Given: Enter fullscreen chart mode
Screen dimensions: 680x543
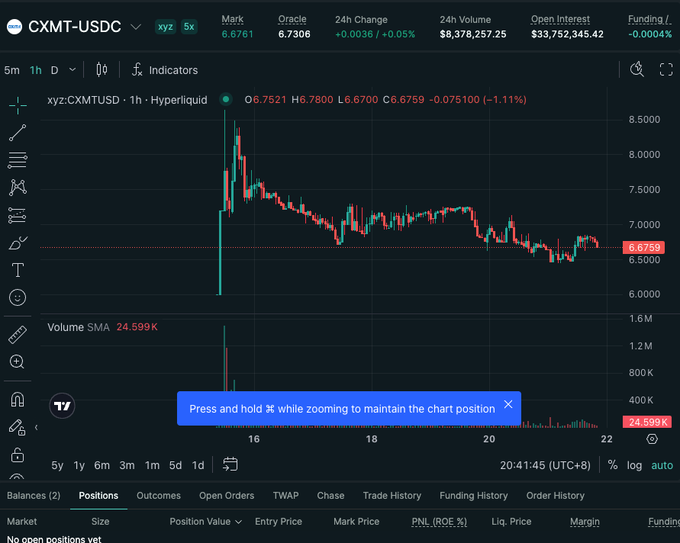Looking at the screenshot, I should point(666,69).
